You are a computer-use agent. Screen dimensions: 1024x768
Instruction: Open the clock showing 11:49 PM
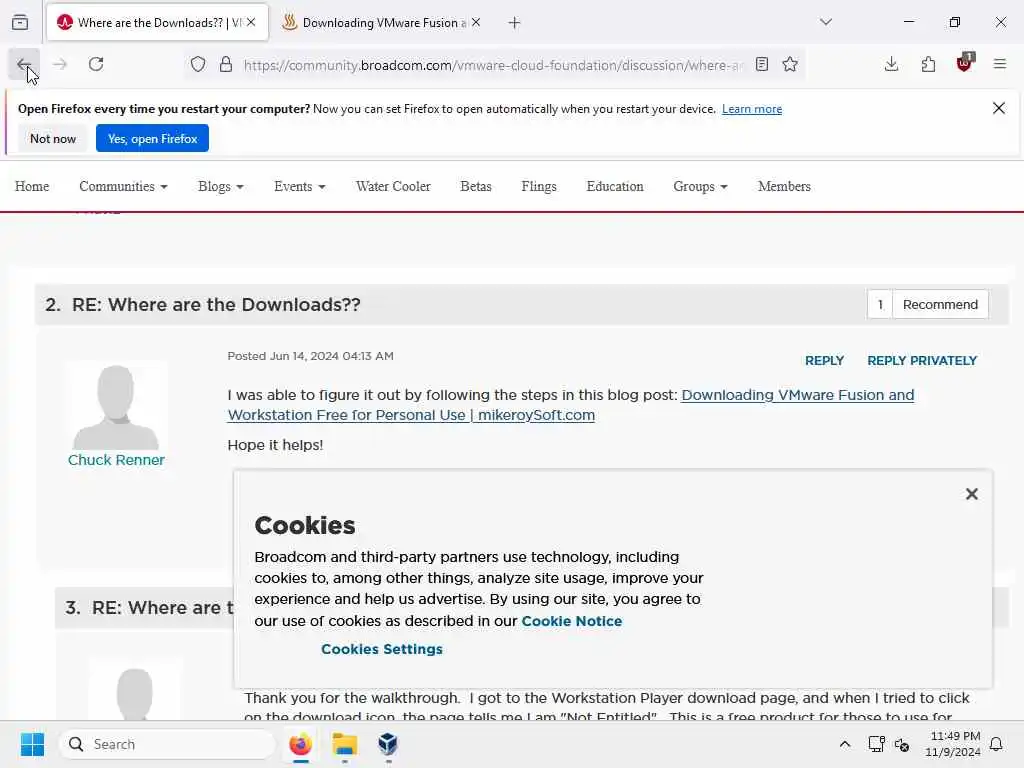pos(953,744)
